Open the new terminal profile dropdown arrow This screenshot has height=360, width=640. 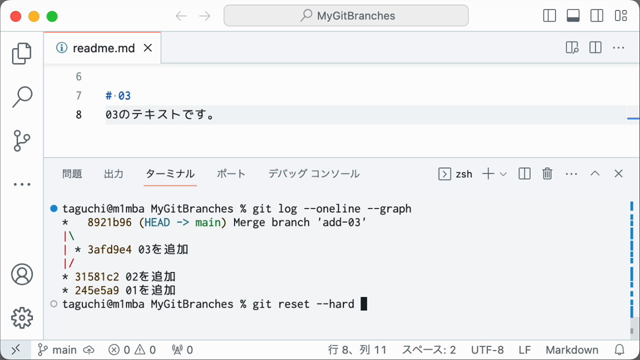(x=503, y=174)
